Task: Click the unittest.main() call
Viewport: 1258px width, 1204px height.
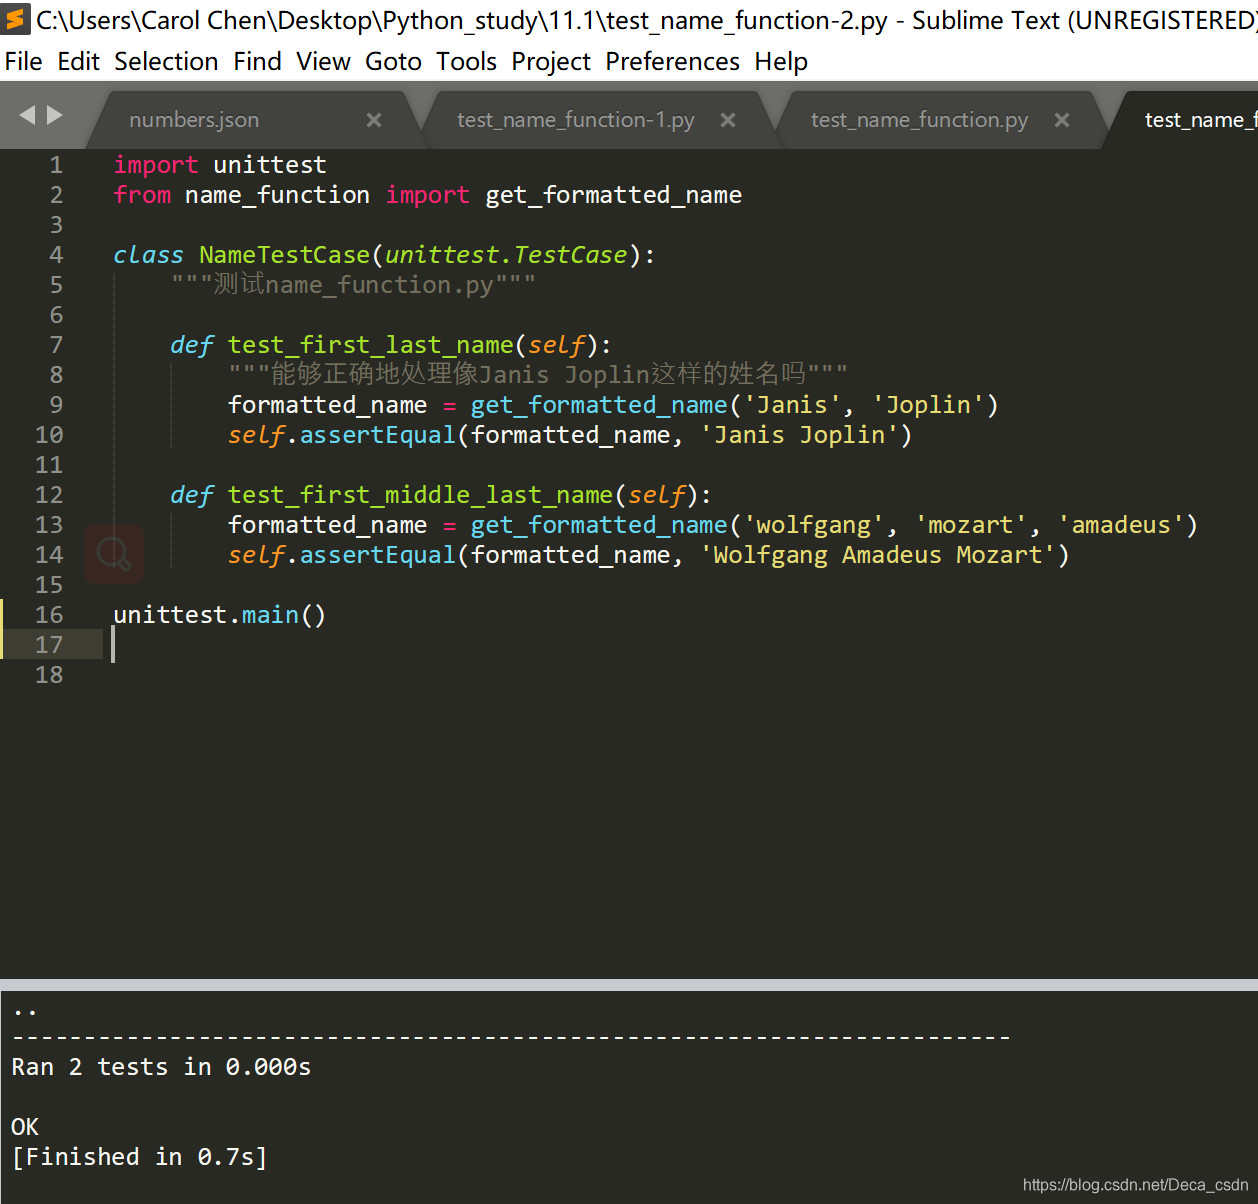Action: [220, 615]
